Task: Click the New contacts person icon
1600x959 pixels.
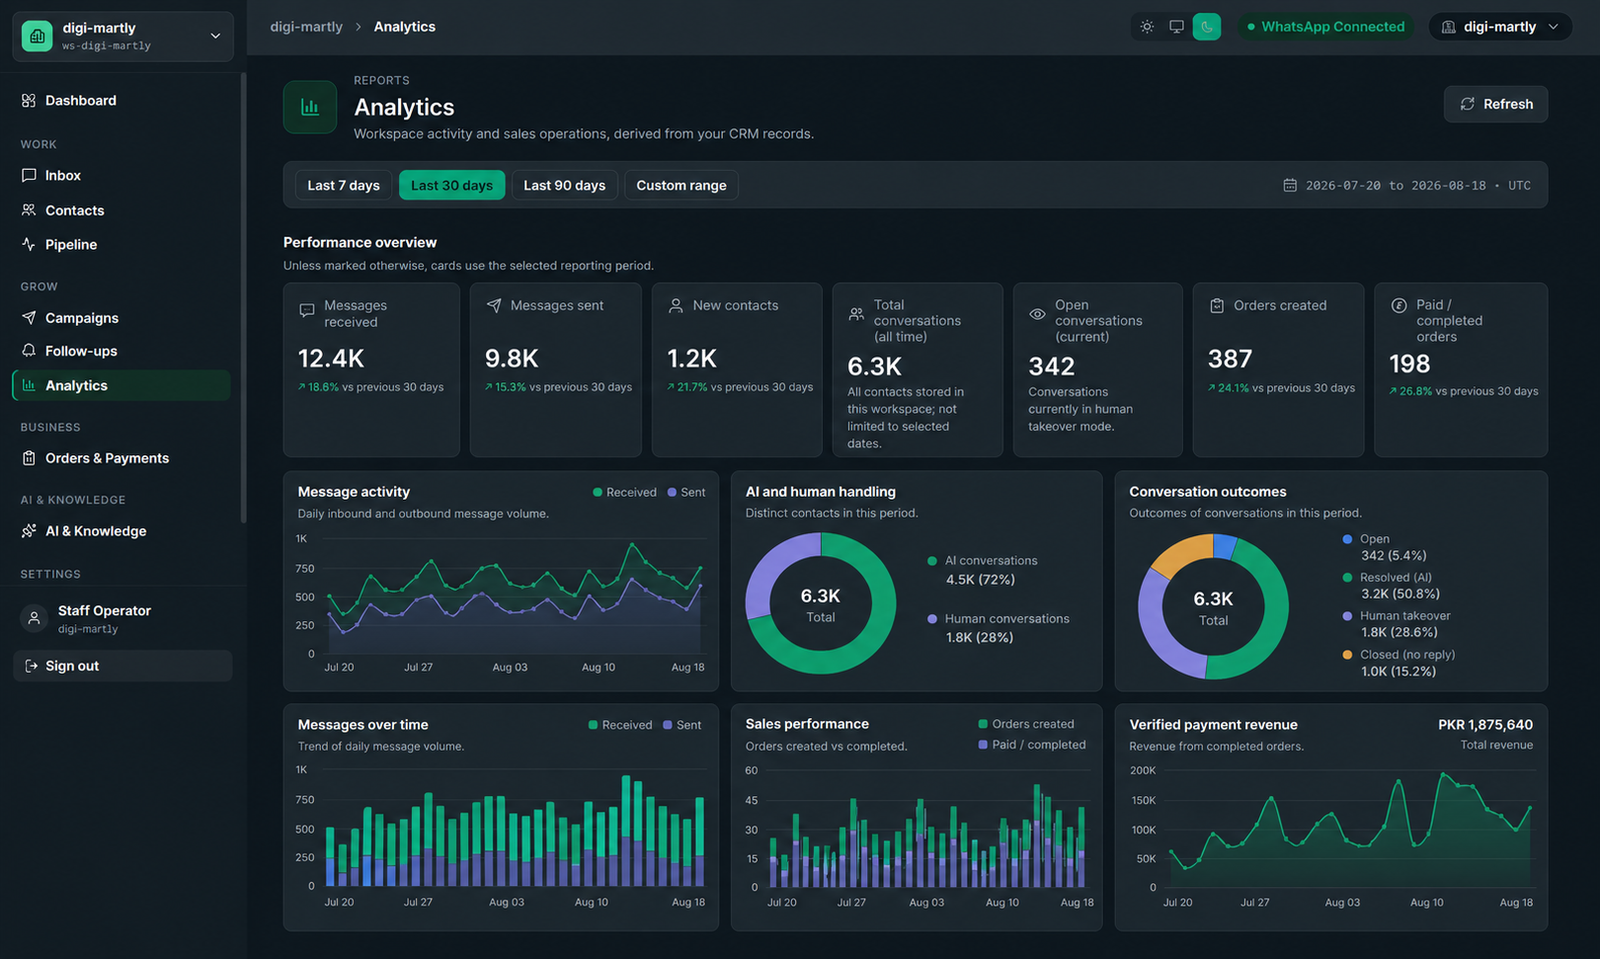Action: click(x=676, y=306)
